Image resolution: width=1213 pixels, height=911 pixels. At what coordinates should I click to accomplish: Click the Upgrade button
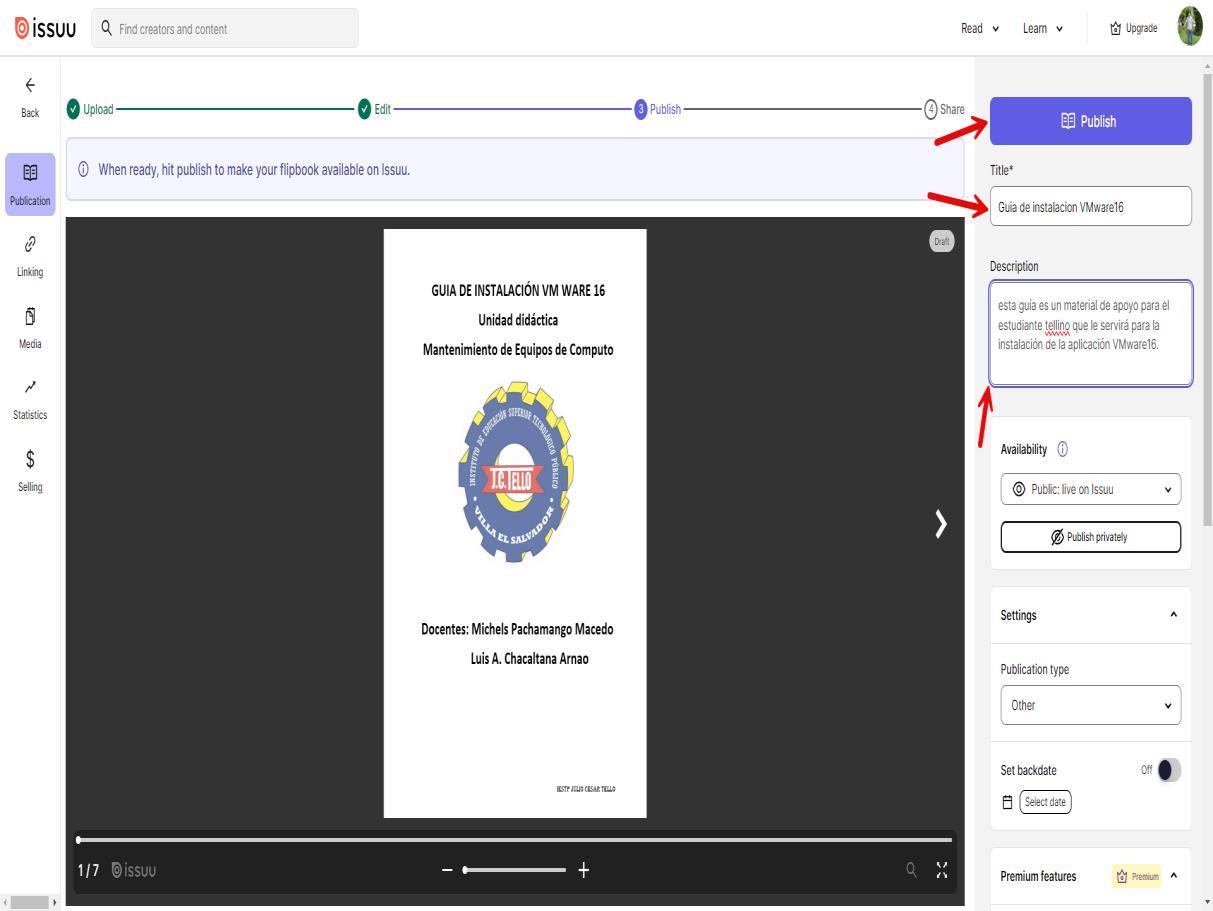pyautogui.click(x=1133, y=28)
